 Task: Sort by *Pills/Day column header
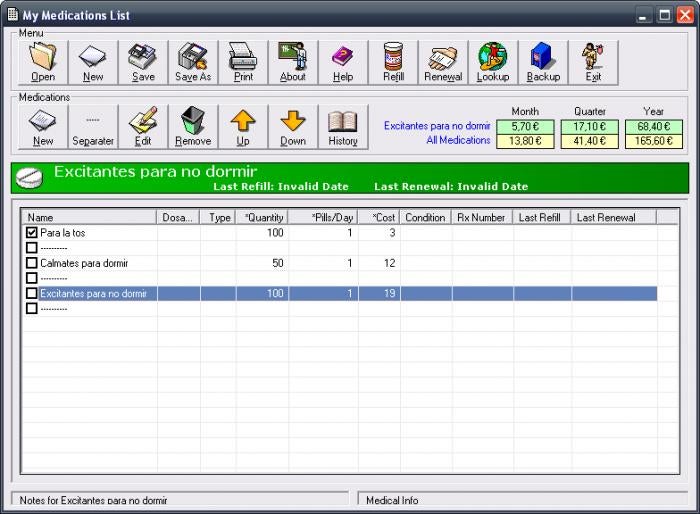tap(323, 217)
